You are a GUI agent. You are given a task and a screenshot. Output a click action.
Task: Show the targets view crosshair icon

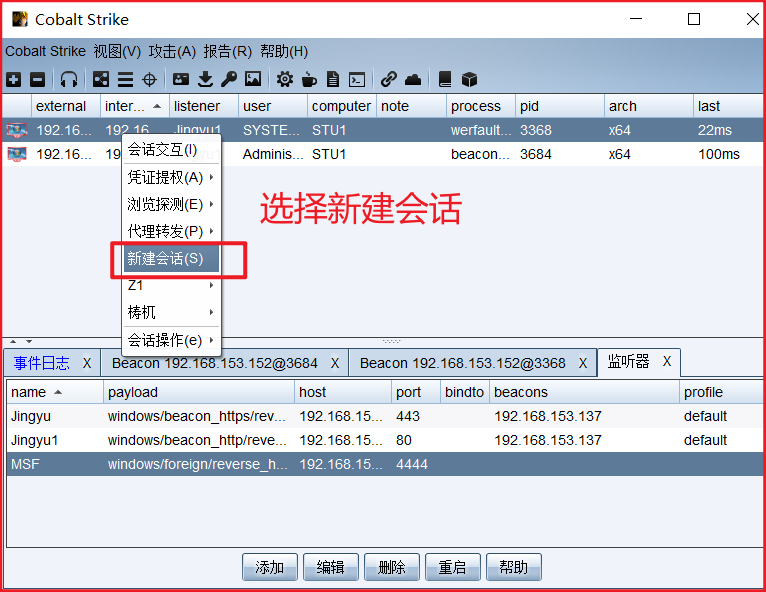coord(149,79)
